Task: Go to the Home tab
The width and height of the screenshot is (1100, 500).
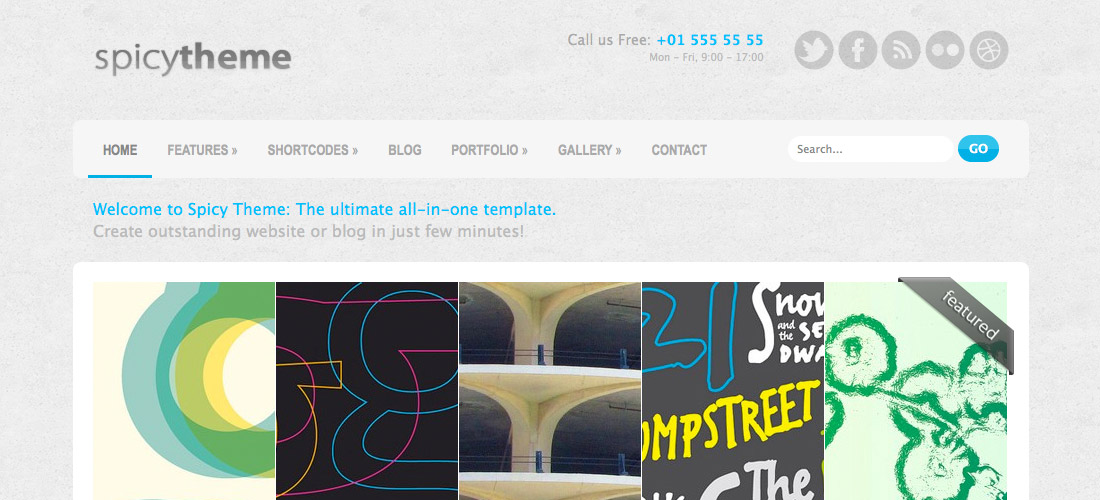Action: click(120, 150)
